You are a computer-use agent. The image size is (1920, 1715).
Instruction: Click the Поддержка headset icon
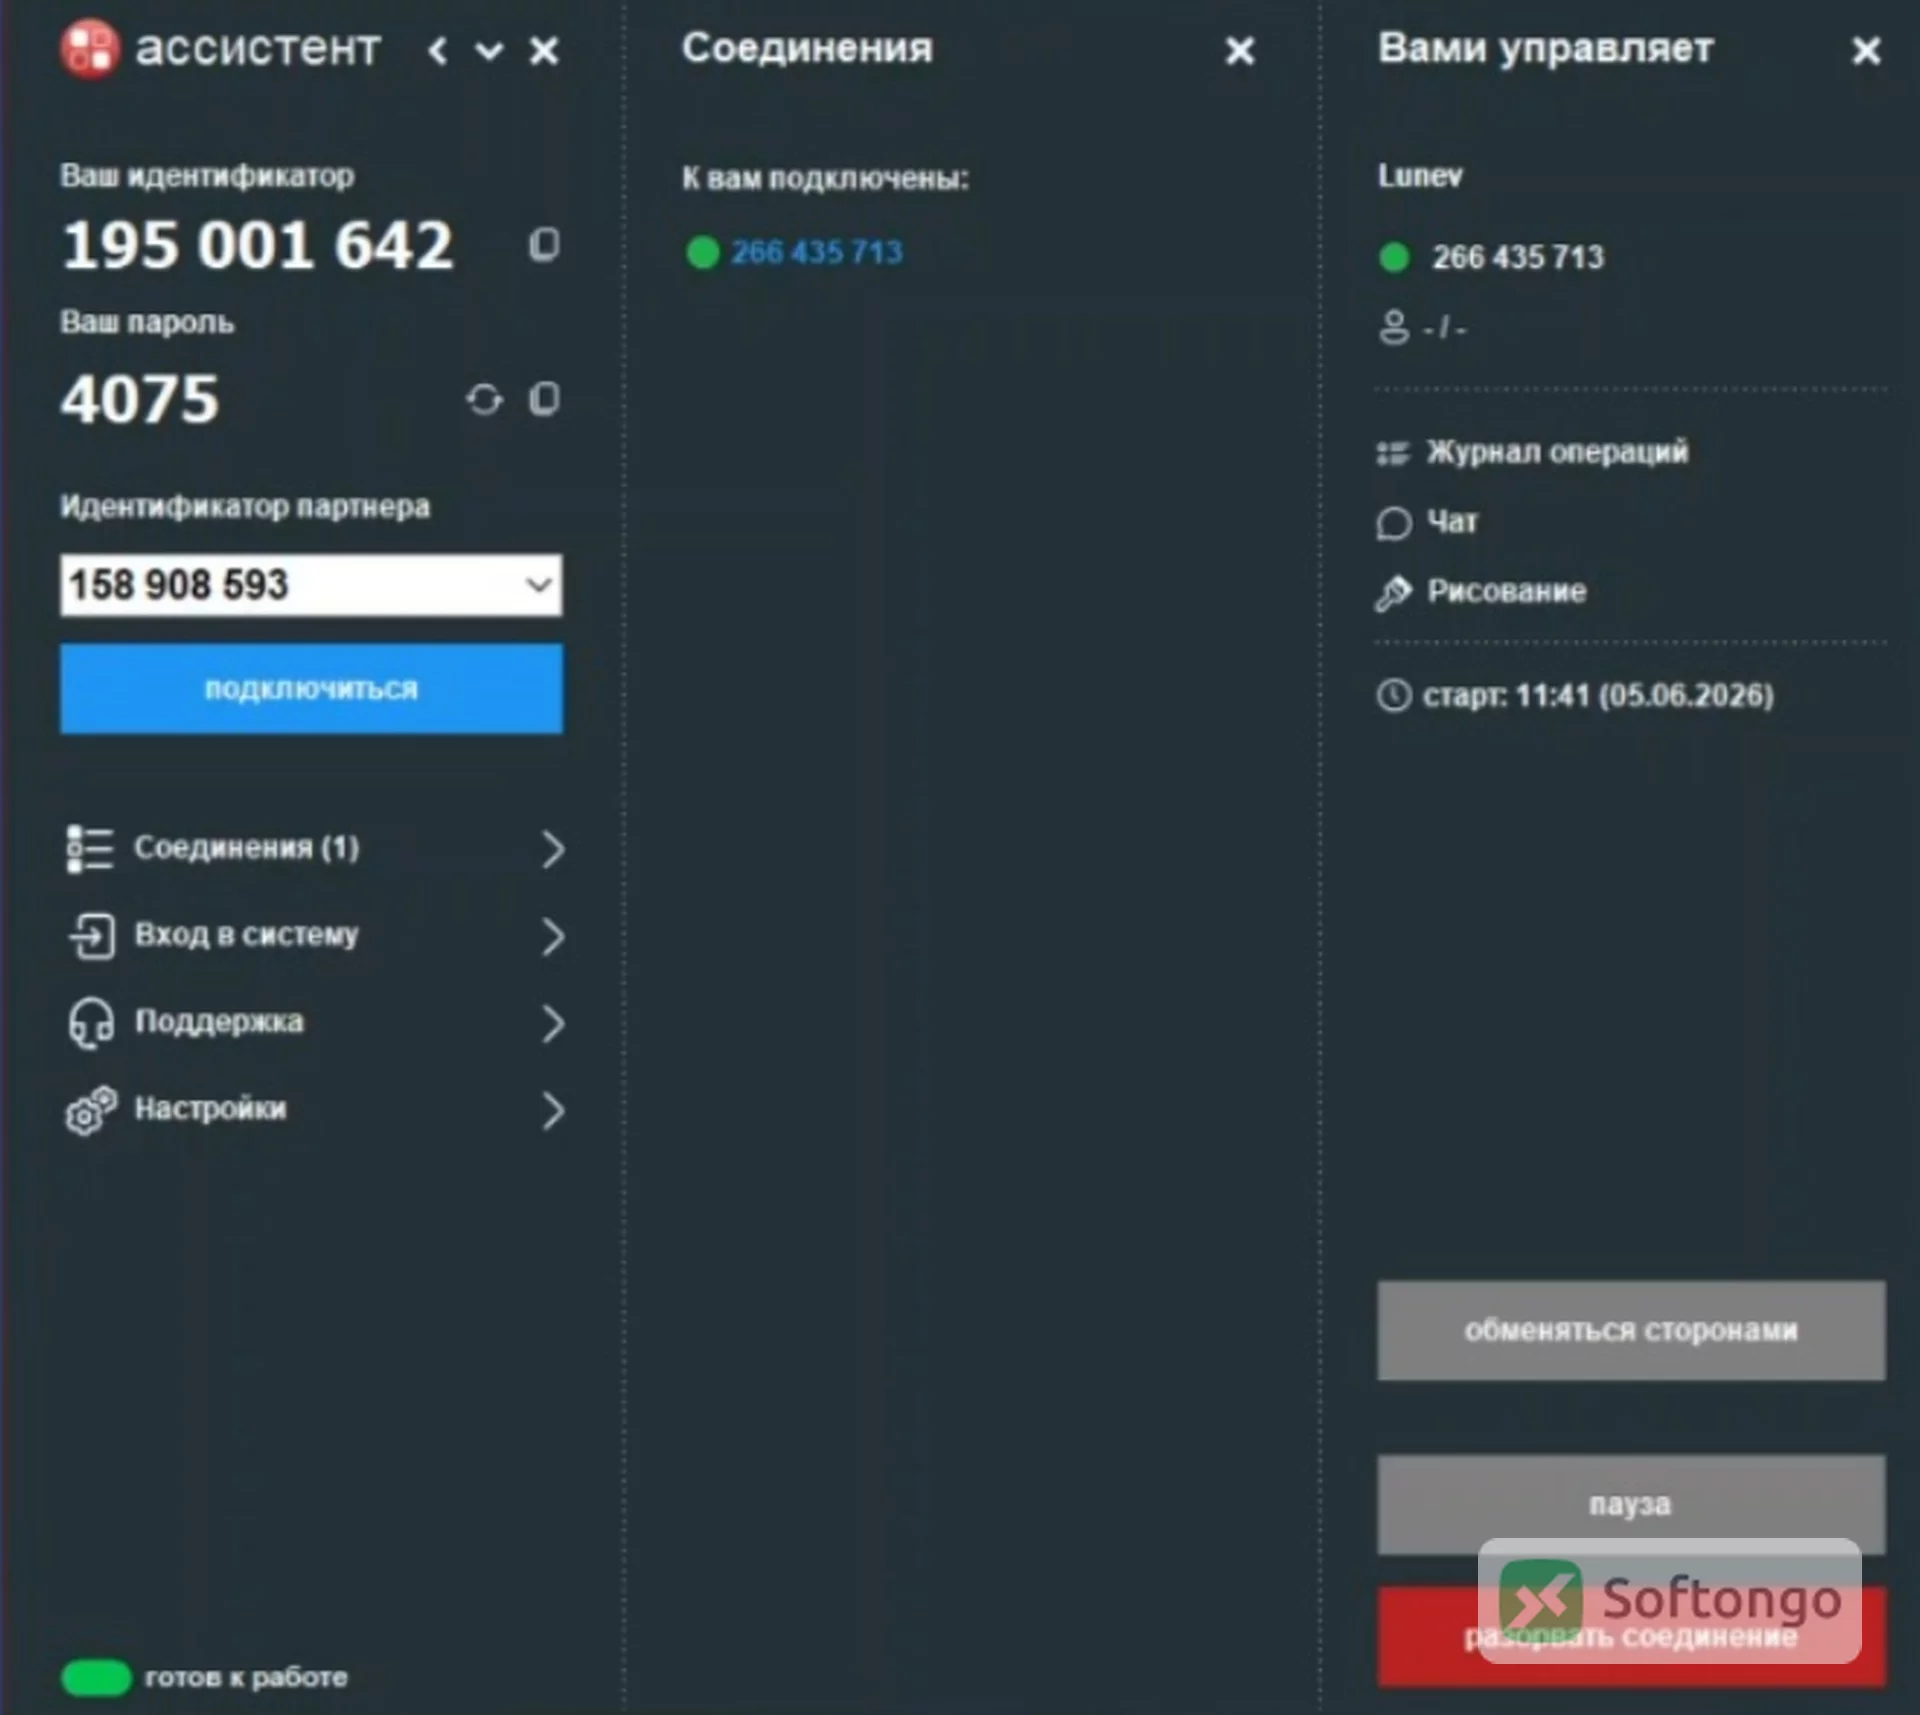pyautogui.click(x=91, y=1023)
